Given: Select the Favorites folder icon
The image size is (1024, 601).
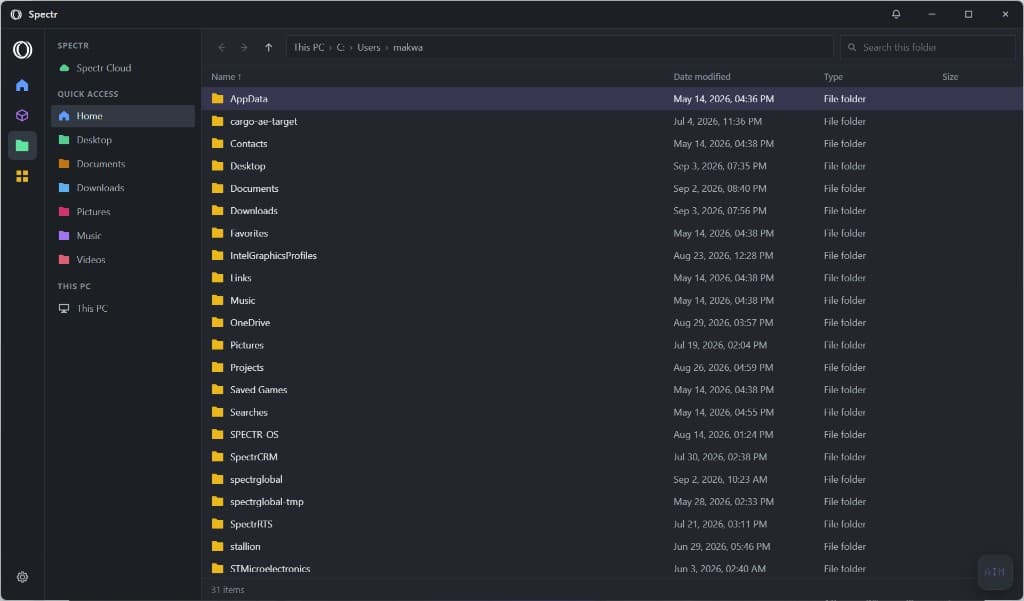Looking at the screenshot, I should click(x=217, y=233).
